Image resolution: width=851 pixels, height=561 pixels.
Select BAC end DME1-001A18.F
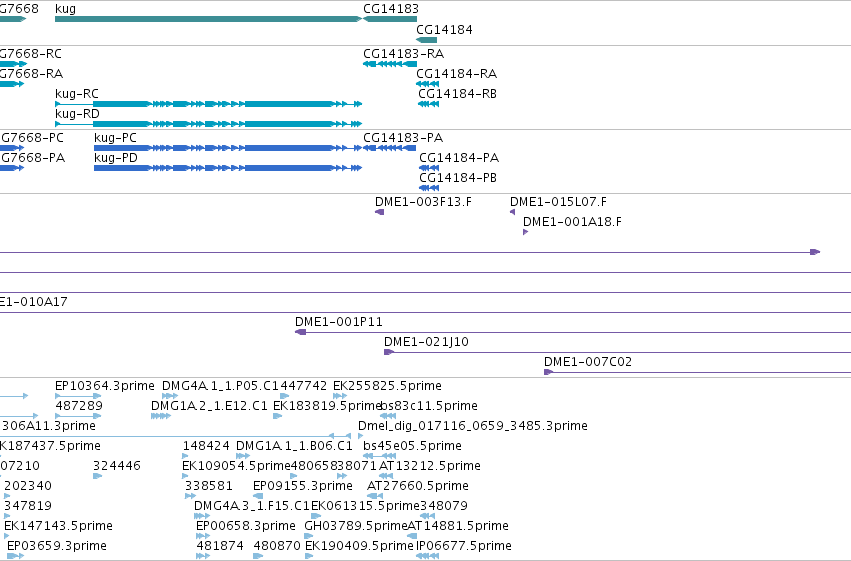tap(525, 232)
